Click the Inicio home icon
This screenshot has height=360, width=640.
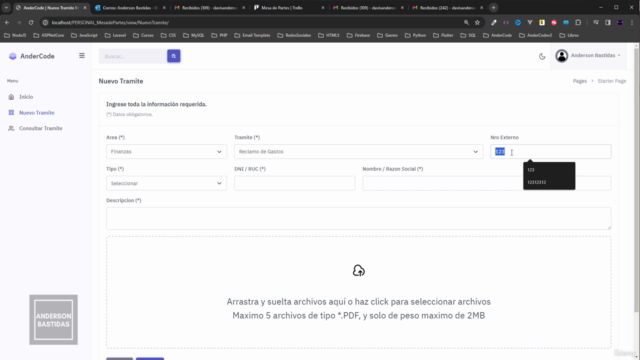[x=11, y=97]
